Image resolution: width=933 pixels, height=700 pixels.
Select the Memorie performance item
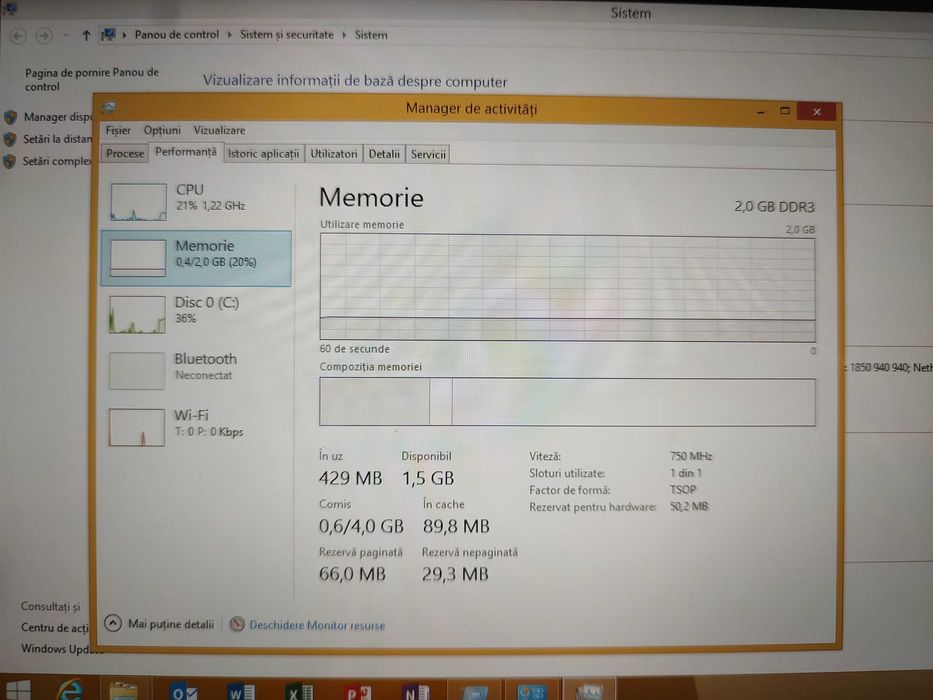pyautogui.click(x=196, y=258)
